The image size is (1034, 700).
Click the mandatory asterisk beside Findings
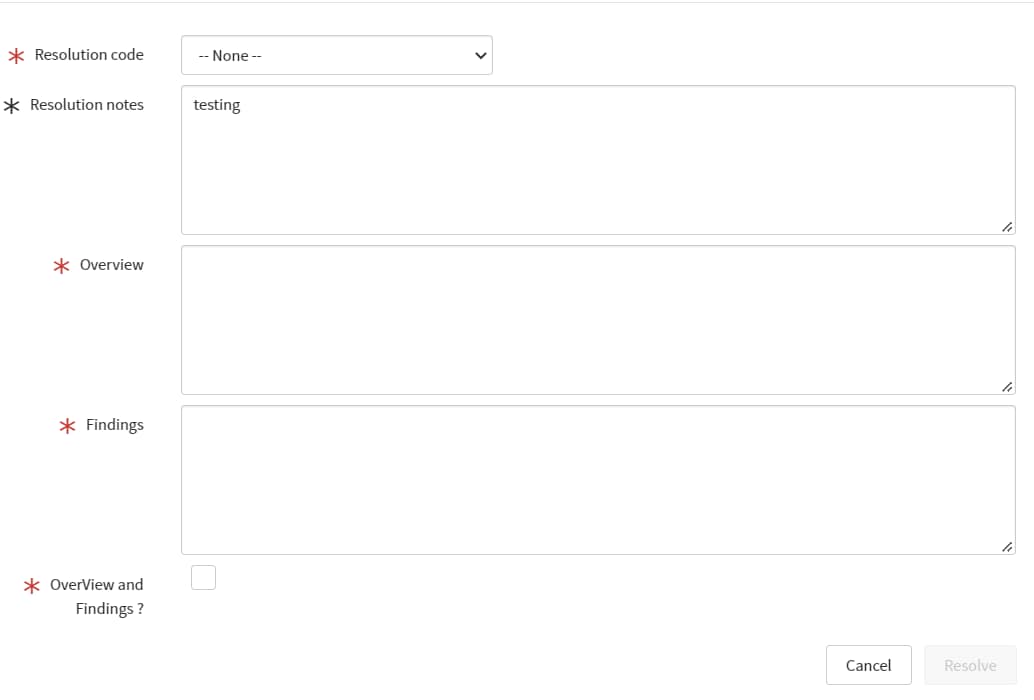tap(67, 426)
